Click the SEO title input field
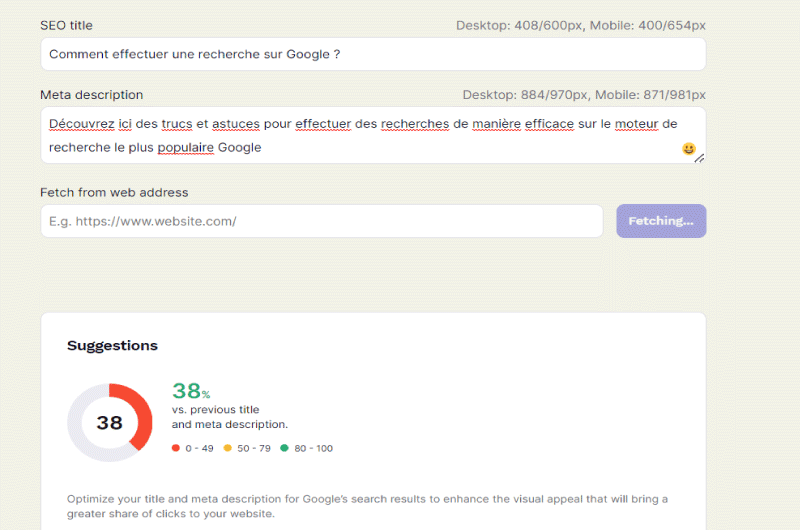 click(x=373, y=54)
